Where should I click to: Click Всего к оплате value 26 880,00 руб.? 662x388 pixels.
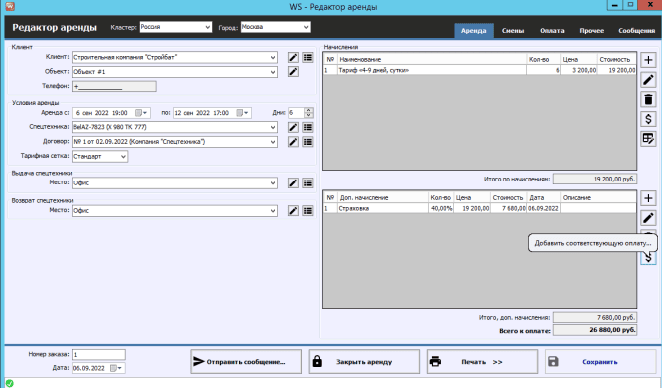click(595, 330)
